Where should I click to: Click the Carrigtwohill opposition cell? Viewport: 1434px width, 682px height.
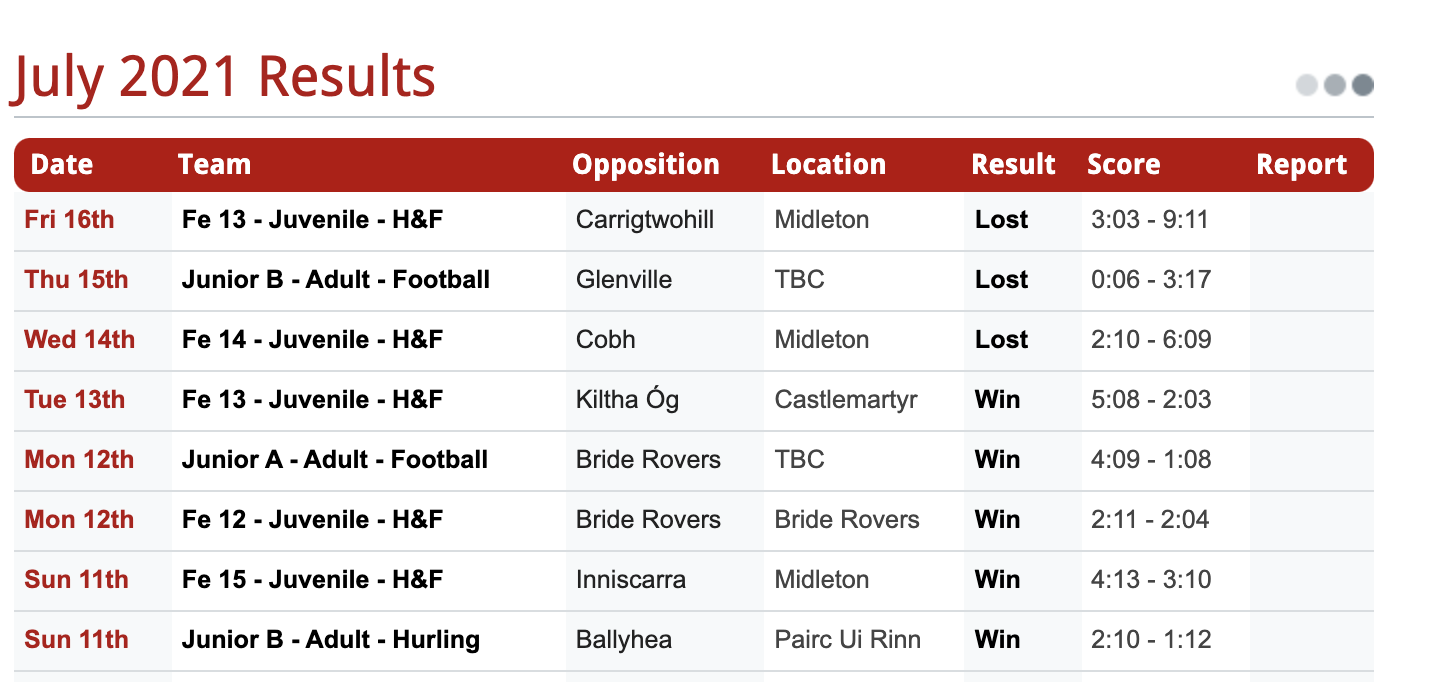(645, 220)
